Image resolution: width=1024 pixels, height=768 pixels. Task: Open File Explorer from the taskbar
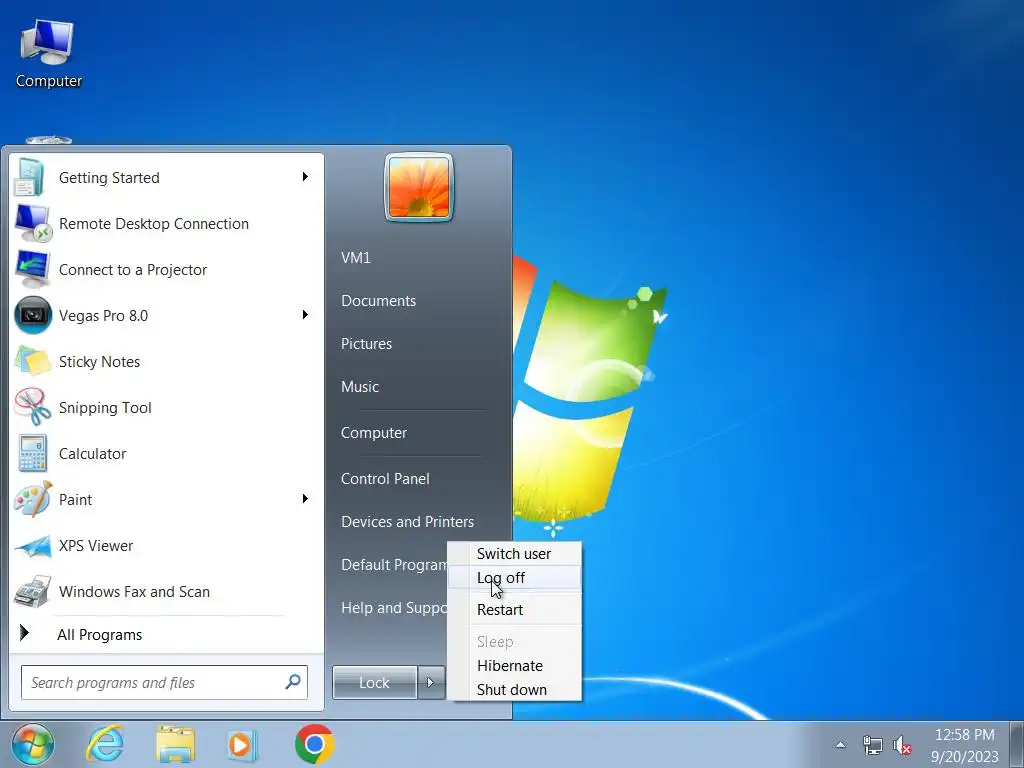tap(176, 744)
